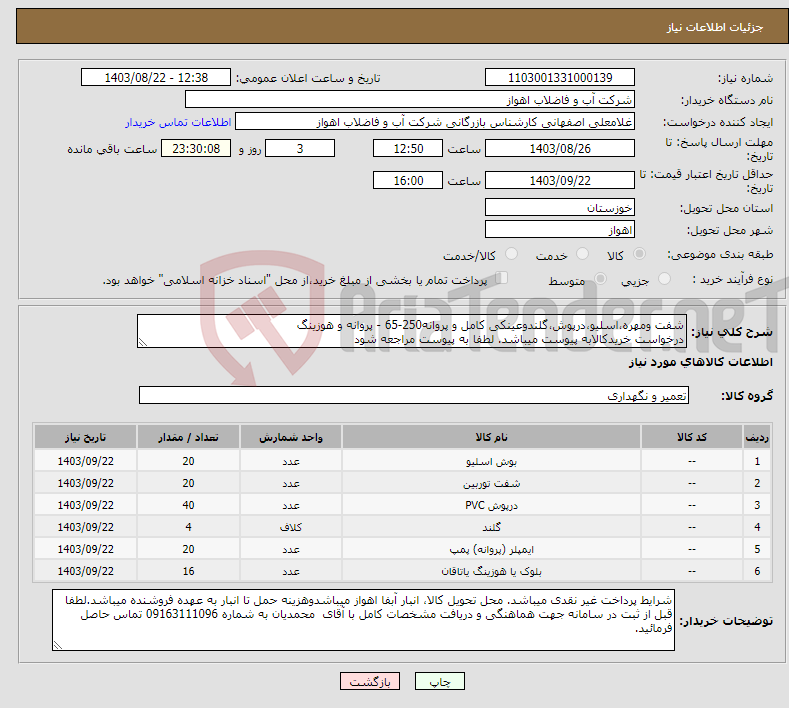789x708 pixels.
Task: Click price validity time 16:00
Action: [408, 180]
